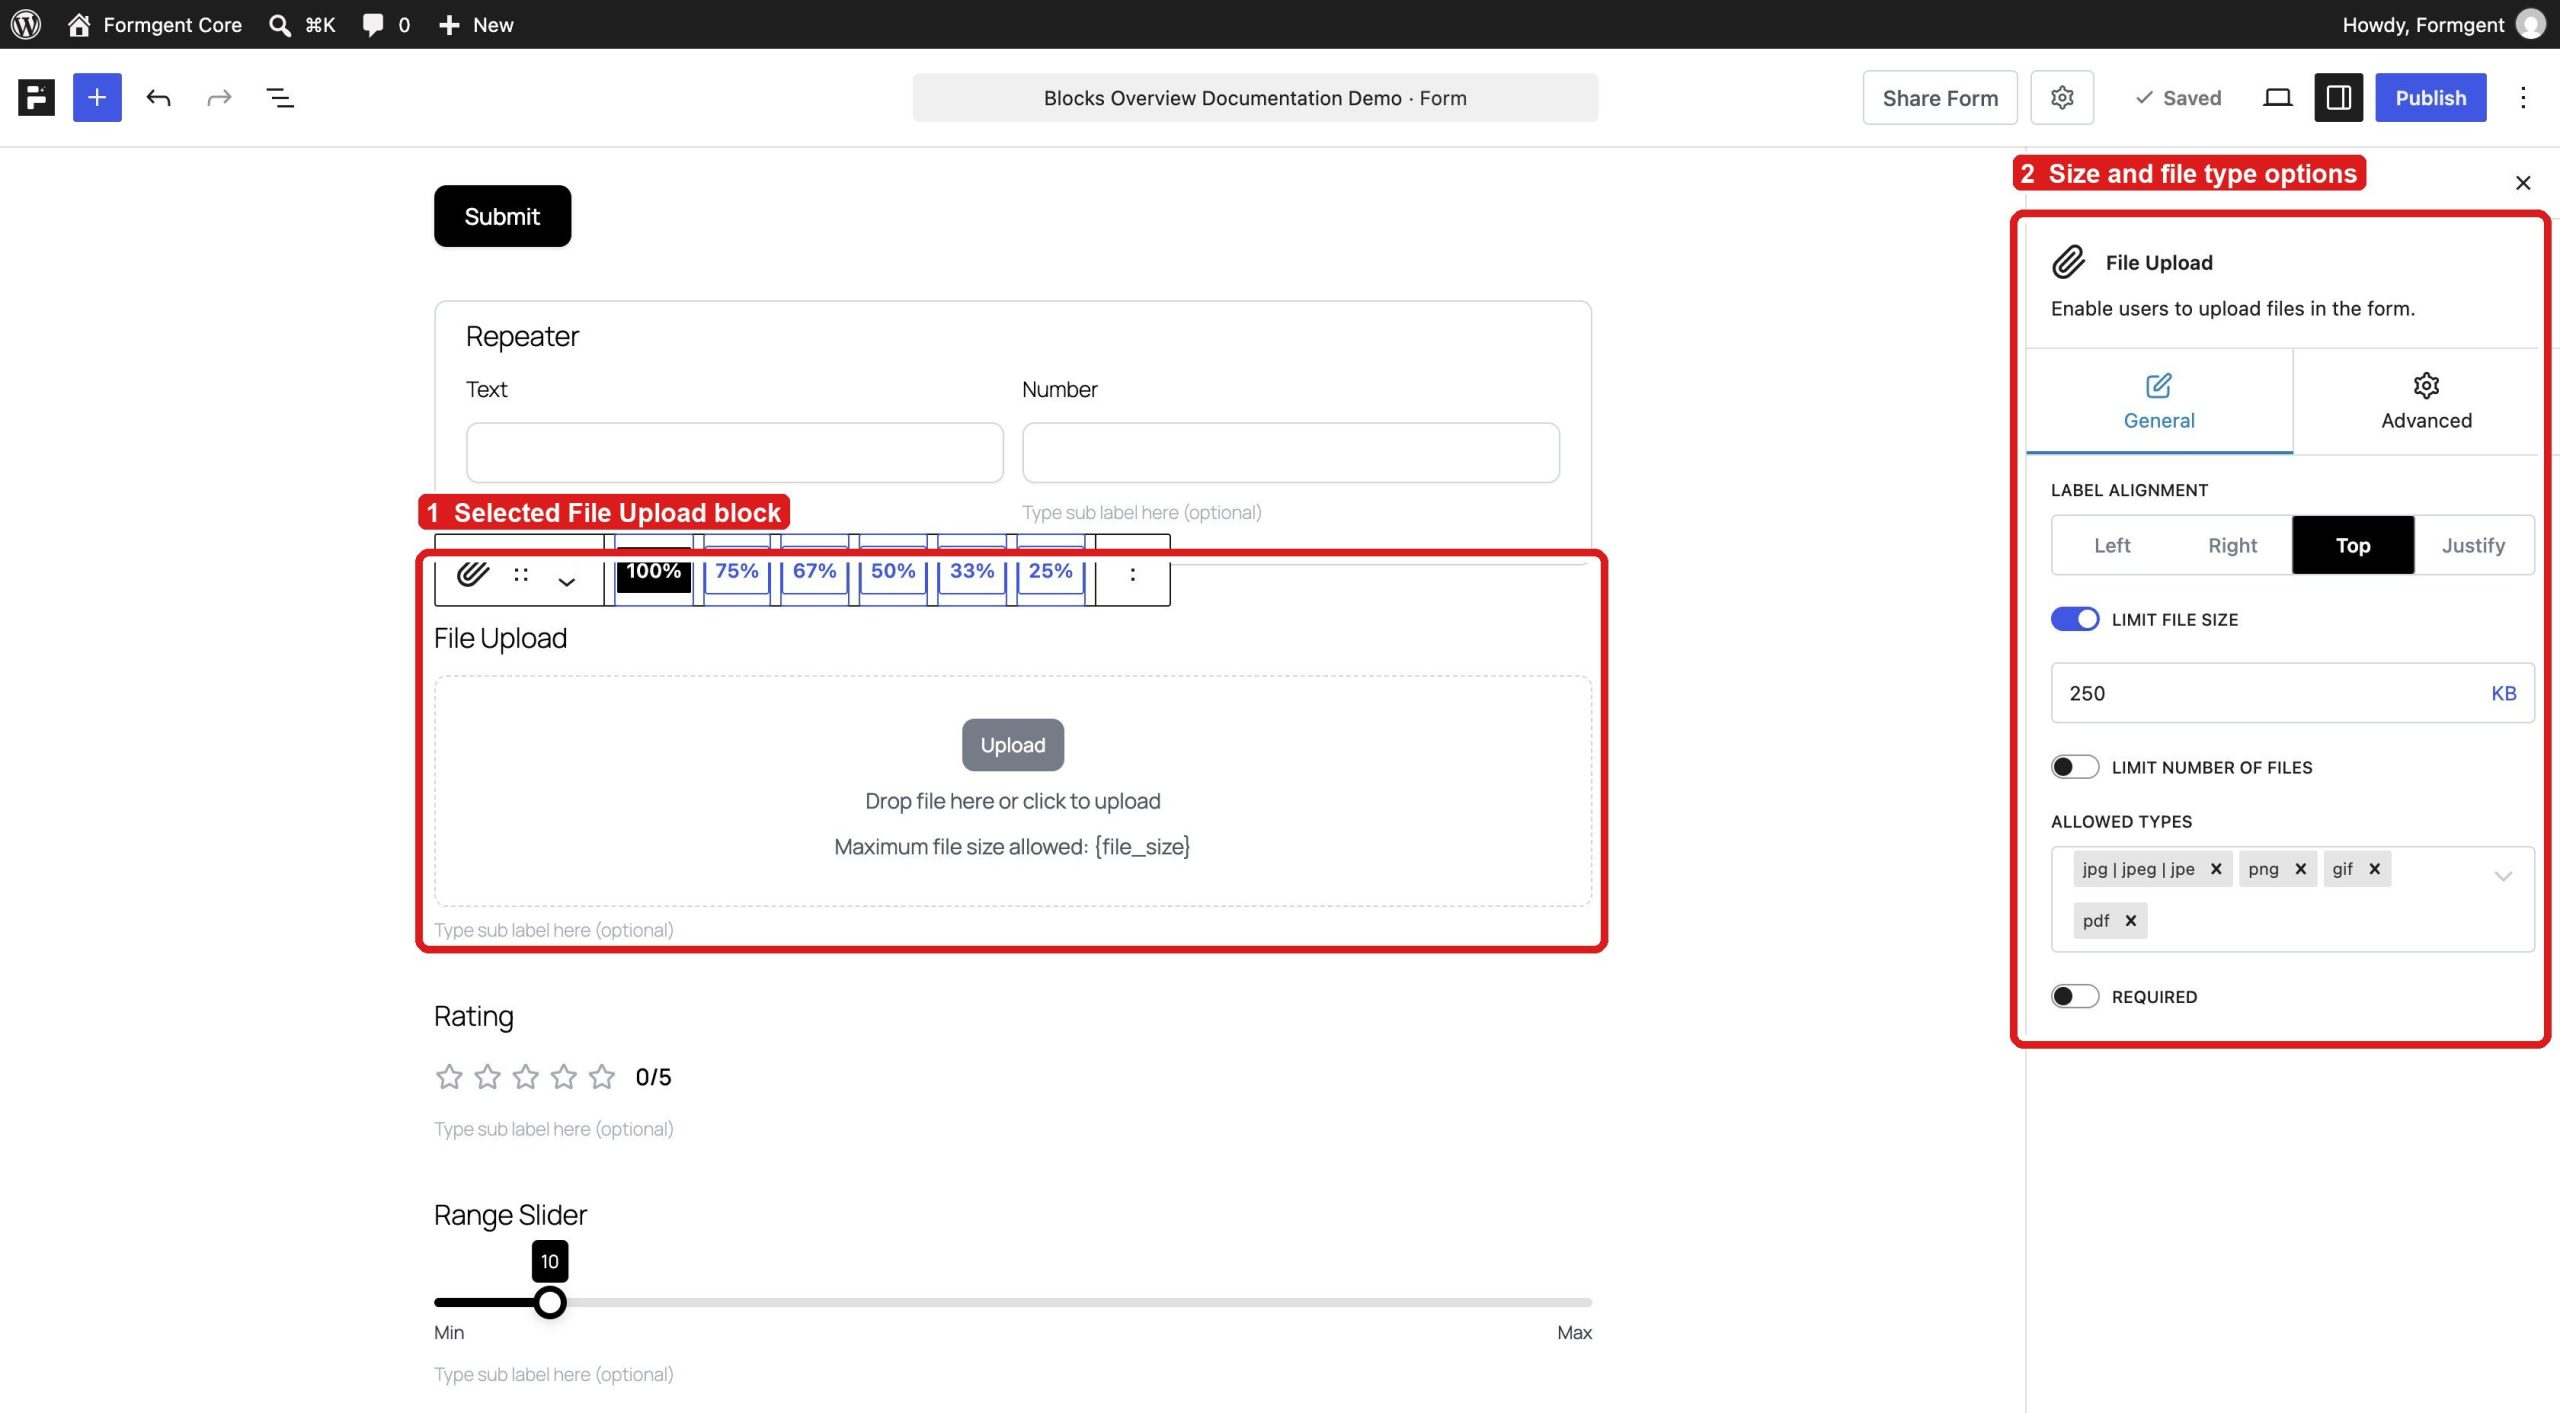The height and width of the screenshot is (1413, 2560).
Task: Open form settings gear icon
Action: pos(2062,97)
